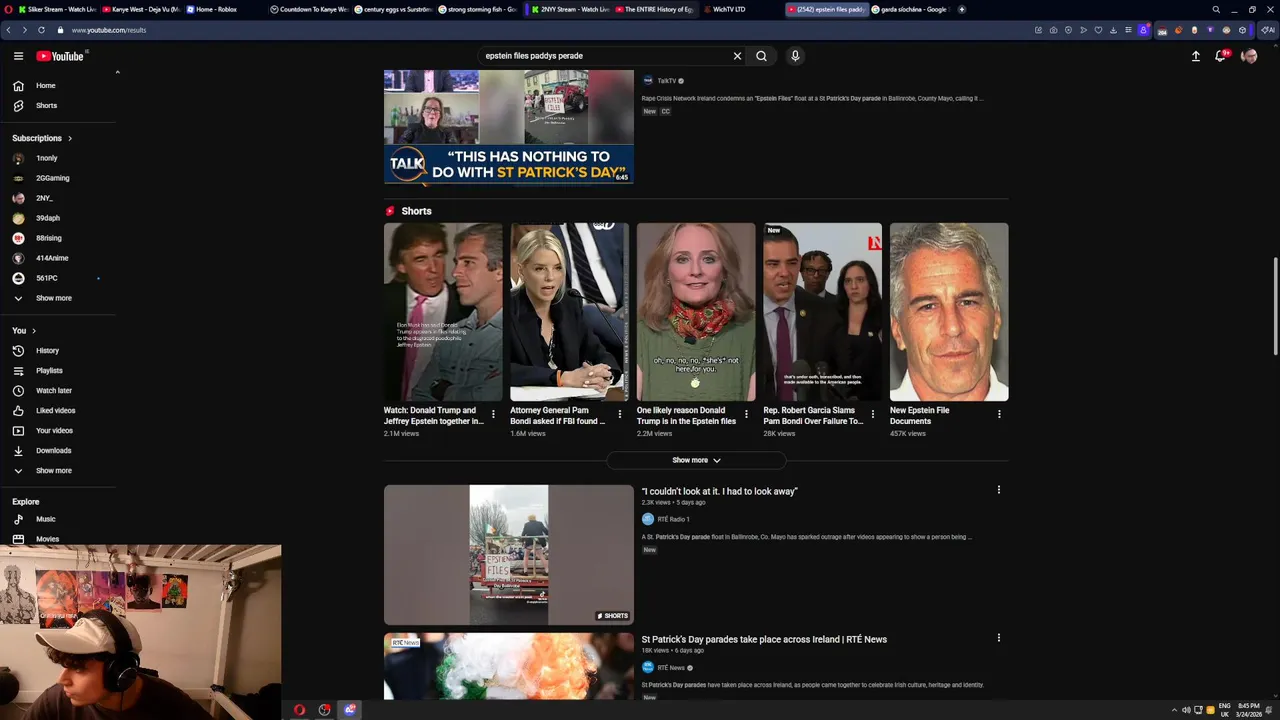Switch to the Countdown To Kanye West tab
The height and width of the screenshot is (720, 1280).
309,9
